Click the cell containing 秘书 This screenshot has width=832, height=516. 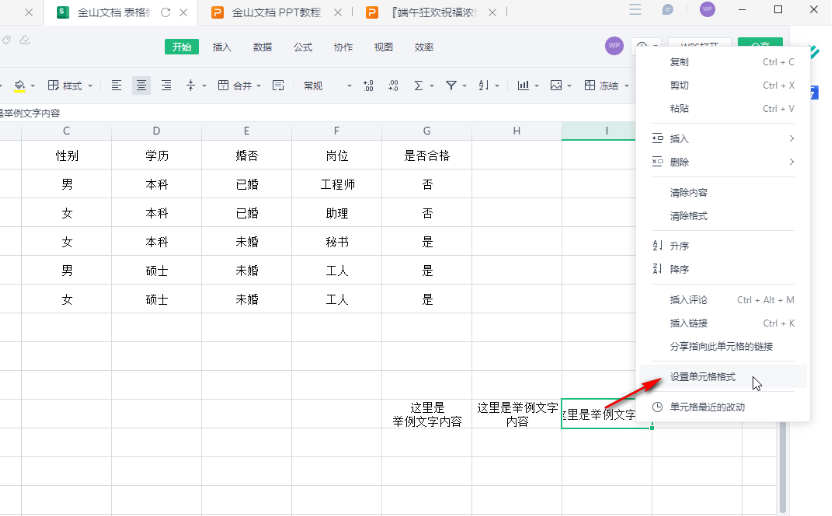coord(337,242)
